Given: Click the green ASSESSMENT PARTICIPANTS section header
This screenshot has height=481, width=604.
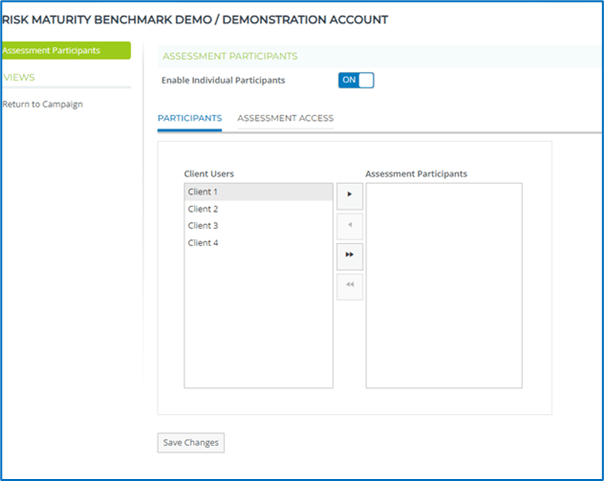Looking at the screenshot, I should click(x=230, y=56).
